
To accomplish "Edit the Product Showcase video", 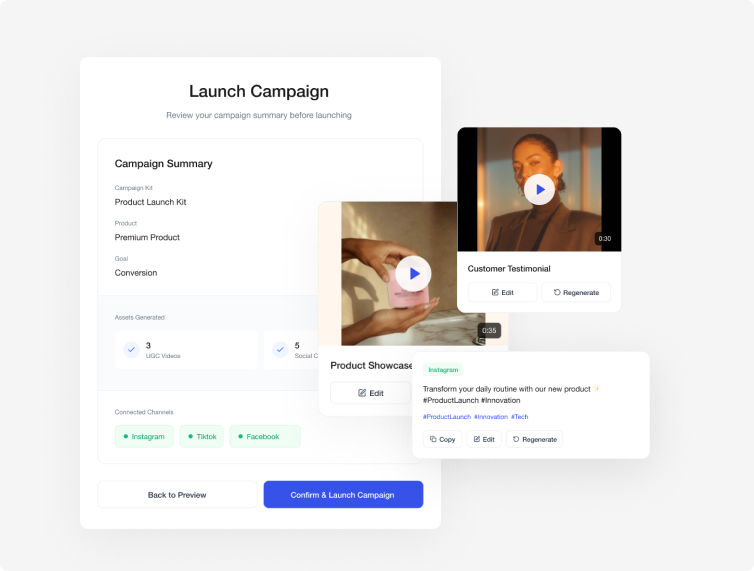I will pos(370,393).
